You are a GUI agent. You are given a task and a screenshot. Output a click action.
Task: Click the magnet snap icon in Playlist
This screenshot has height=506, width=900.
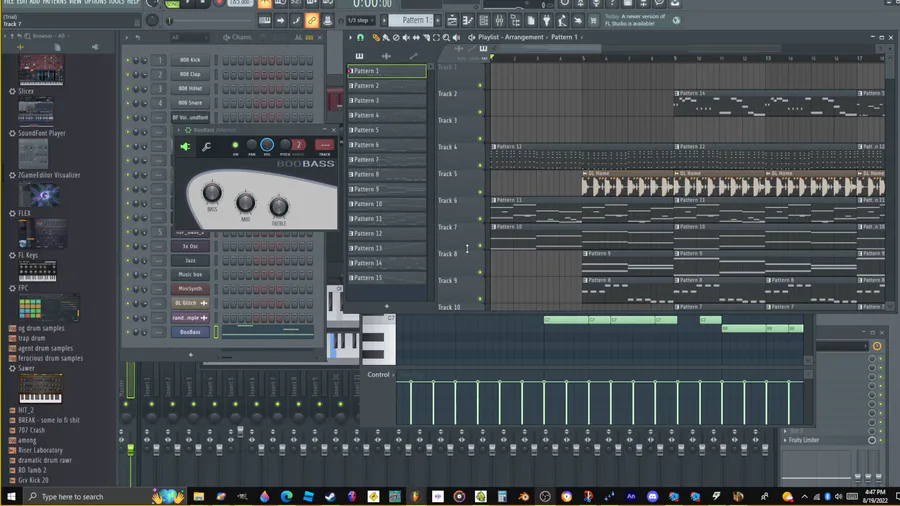tap(360, 37)
